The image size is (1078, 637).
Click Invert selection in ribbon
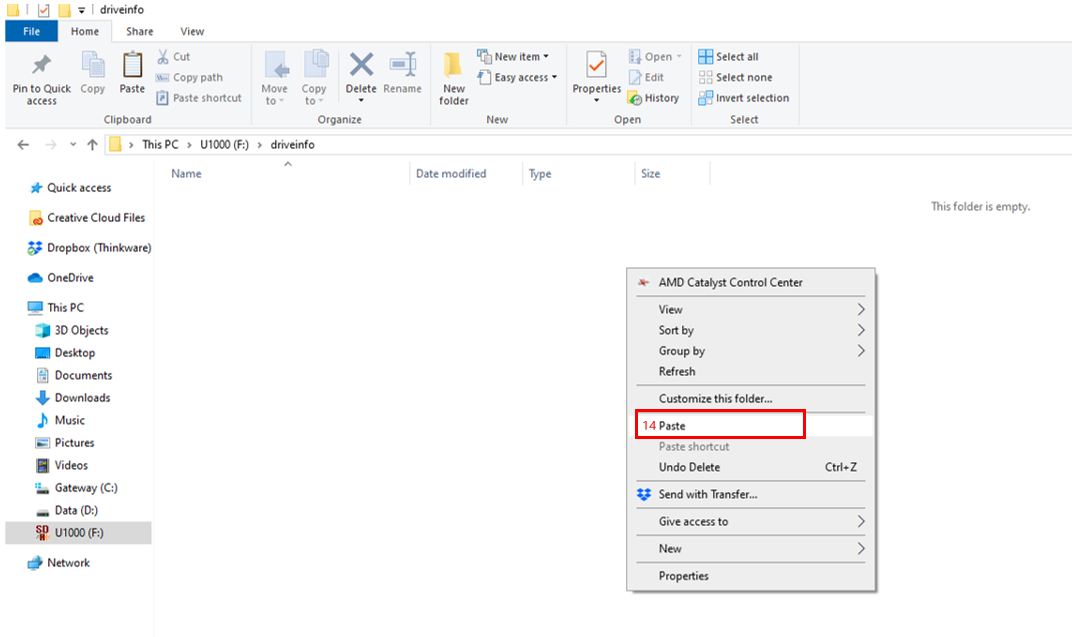[x=744, y=98]
